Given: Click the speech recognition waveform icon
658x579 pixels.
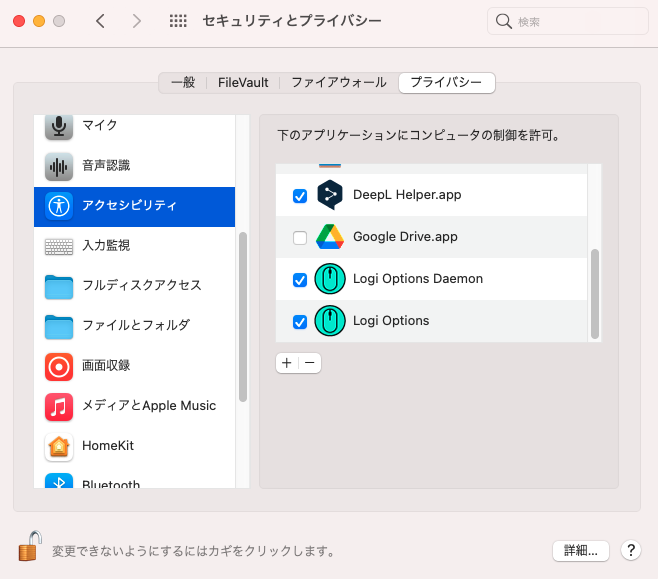Looking at the screenshot, I should 59,167.
